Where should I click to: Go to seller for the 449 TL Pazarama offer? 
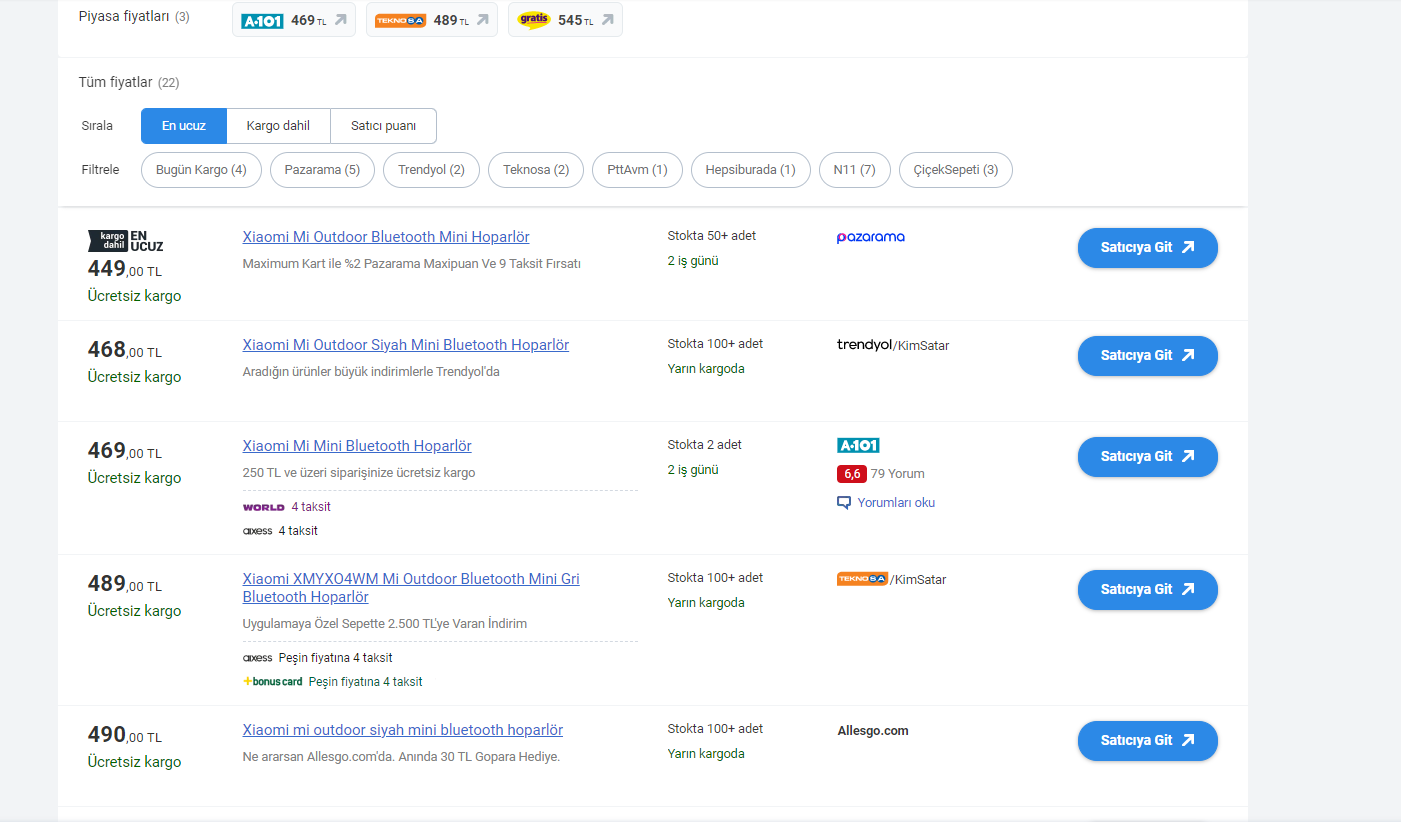[x=1147, y=248]
